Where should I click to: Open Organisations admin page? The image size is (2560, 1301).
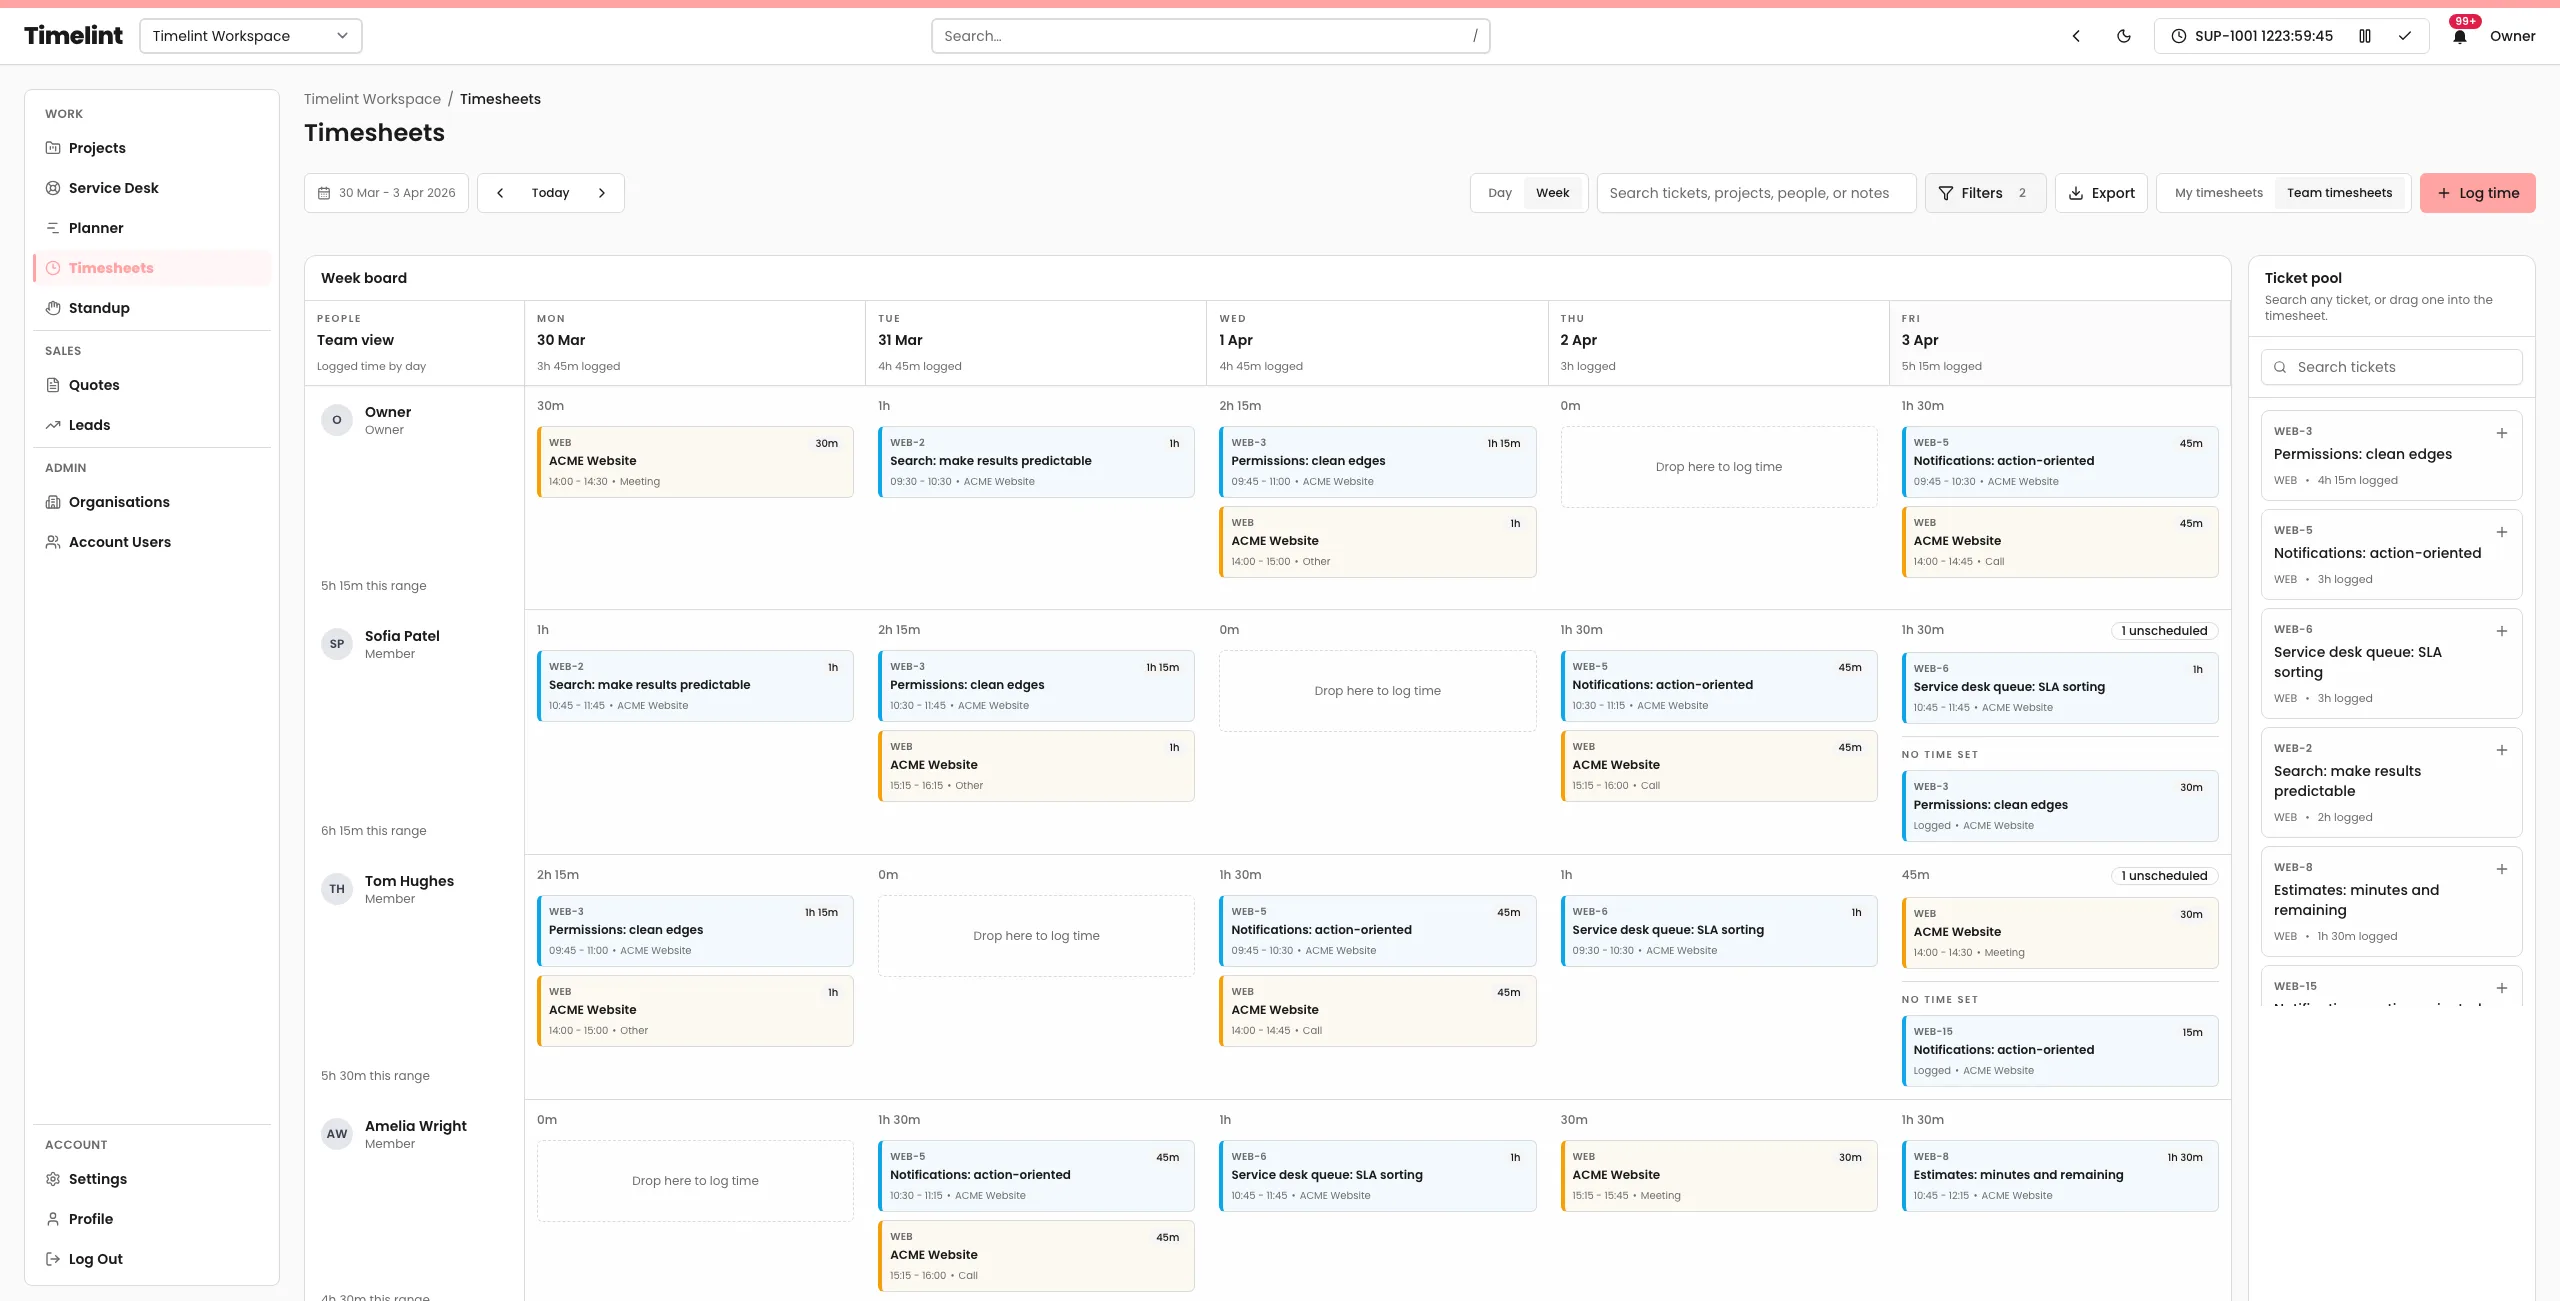(x=152, y=502)
